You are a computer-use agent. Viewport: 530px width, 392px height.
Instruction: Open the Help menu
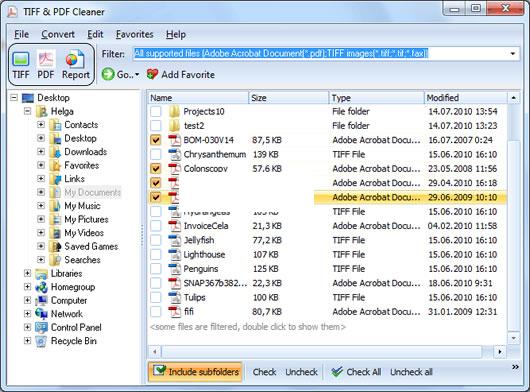176,34
